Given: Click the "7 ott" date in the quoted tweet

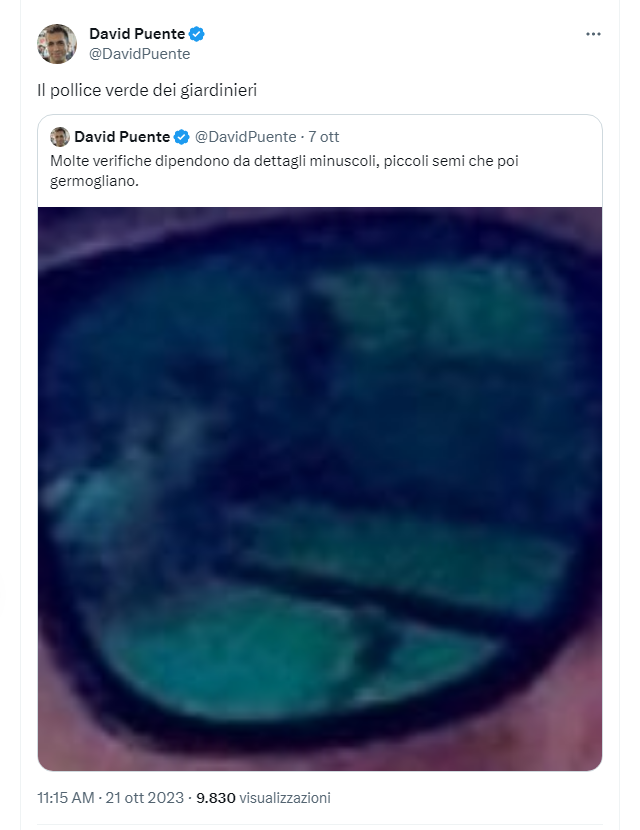Looking at the screenshot, I should click(325, 137).
